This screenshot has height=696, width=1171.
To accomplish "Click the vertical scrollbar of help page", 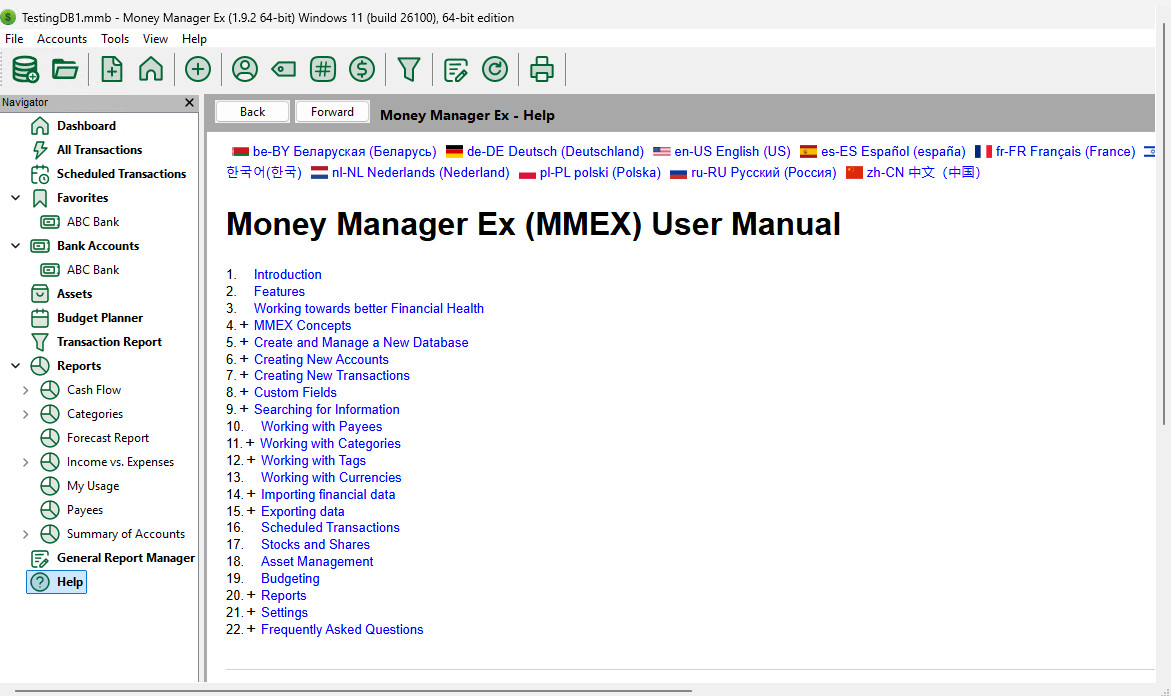I will 1164,224.
